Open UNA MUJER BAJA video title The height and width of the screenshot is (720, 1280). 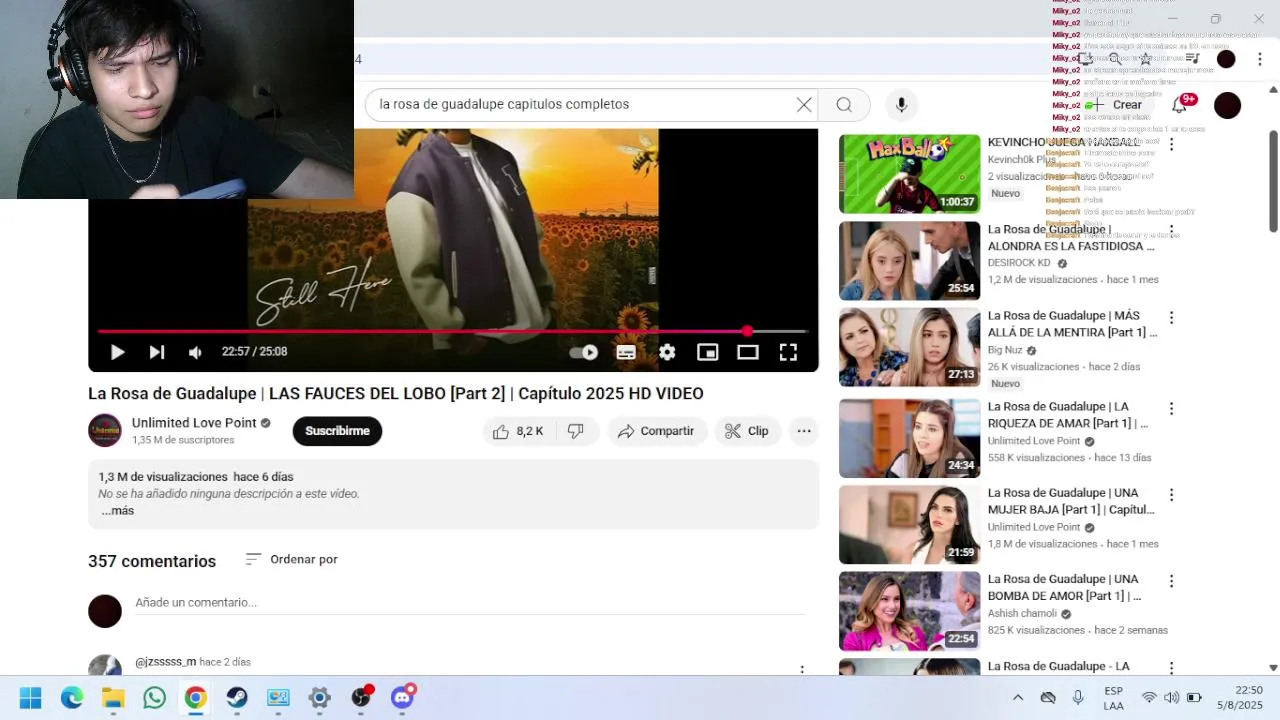click(1071, 501)
